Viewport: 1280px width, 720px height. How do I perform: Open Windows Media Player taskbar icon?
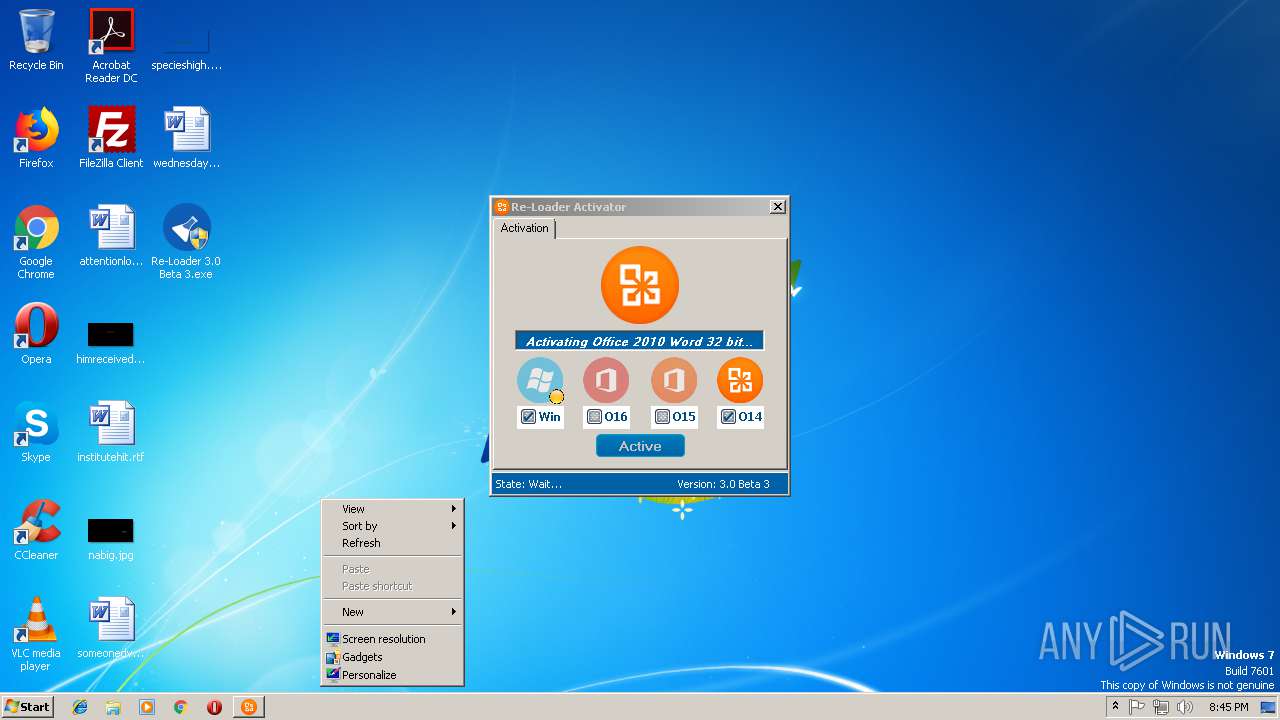147,707
